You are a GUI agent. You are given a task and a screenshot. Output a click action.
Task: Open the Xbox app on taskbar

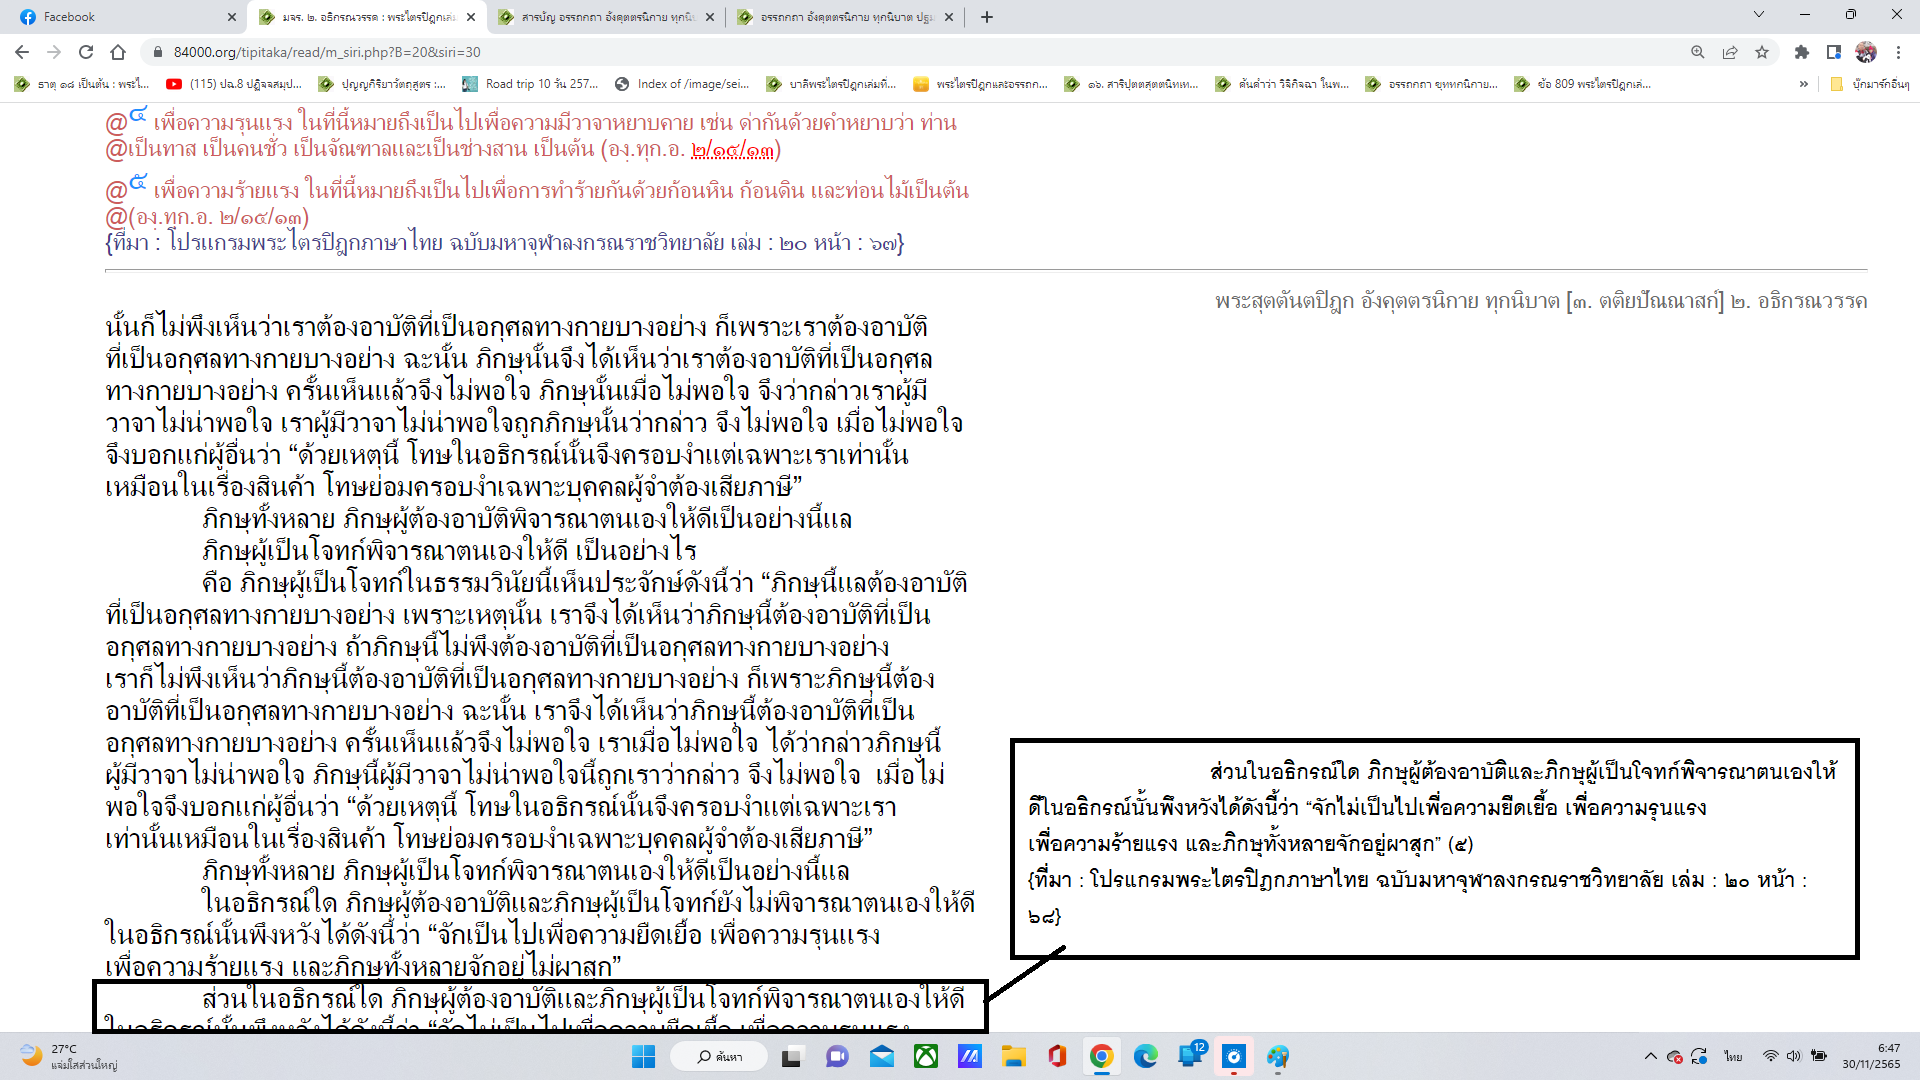click(x=926, y=1056)
